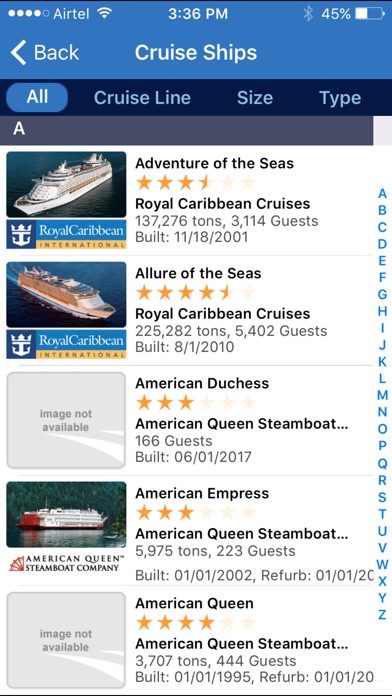
Task: Switch filter to Cruise Line
Action: tap(142, 98)
